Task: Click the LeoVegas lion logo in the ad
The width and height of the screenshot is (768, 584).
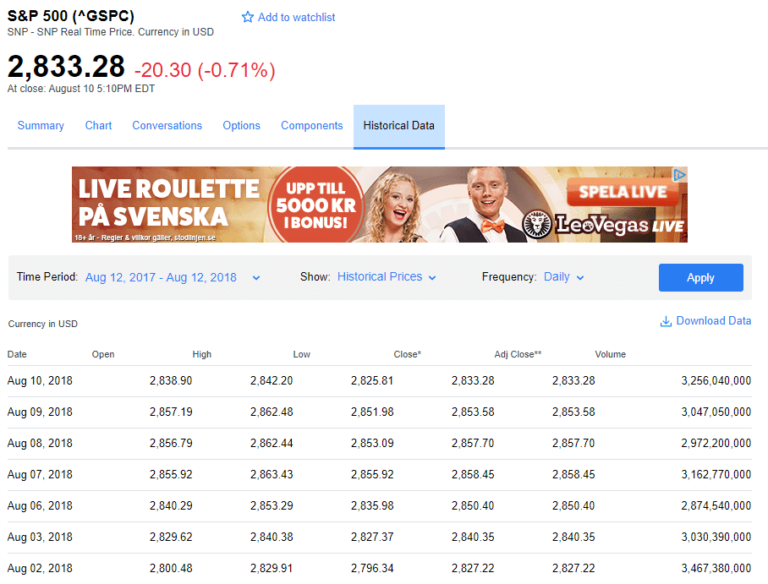Action: click(540, 224)
